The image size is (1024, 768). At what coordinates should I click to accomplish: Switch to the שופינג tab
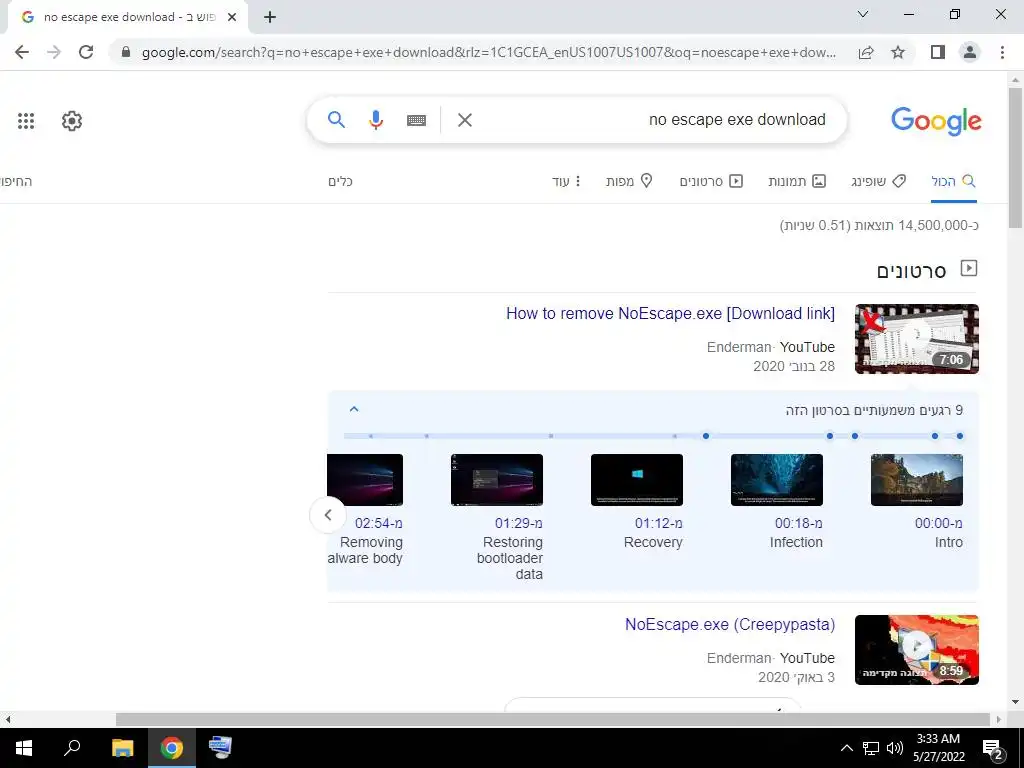[x=878, y=182]
